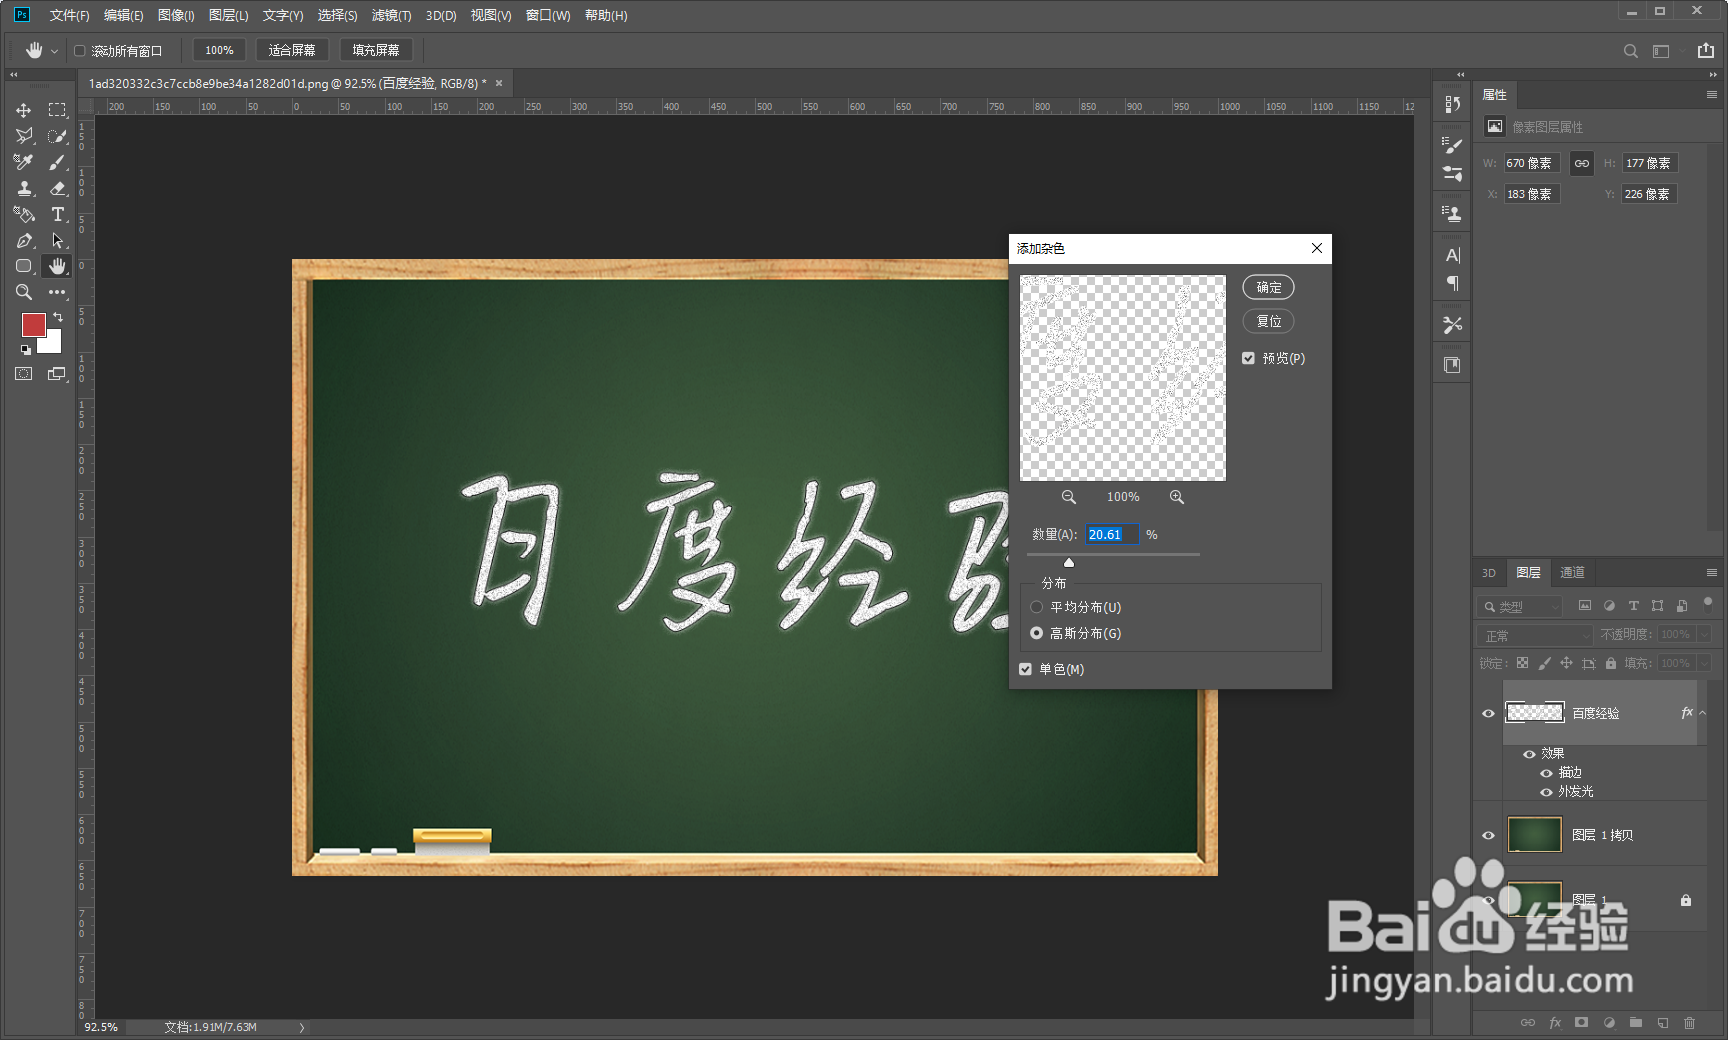The width and height of the screenshot is (1728, 1040).
Task: Activate the Zoom tool
Action: click(x=23, y=292)
